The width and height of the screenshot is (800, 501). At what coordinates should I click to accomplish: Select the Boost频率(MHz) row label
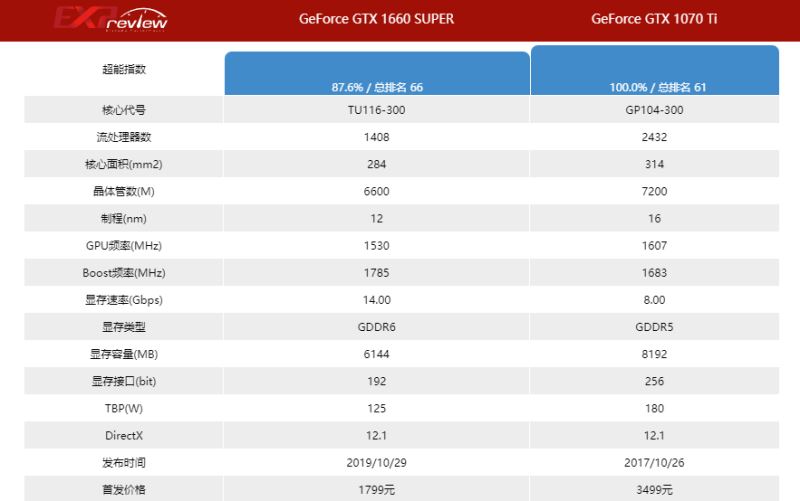click(x=124, y=272)
